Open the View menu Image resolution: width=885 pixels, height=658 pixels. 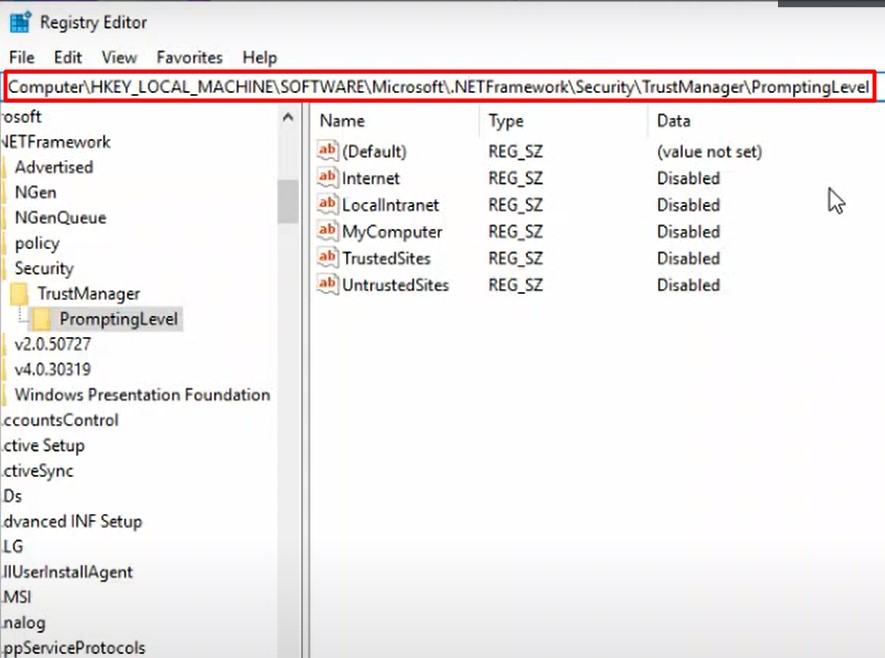tap(119, 58)
